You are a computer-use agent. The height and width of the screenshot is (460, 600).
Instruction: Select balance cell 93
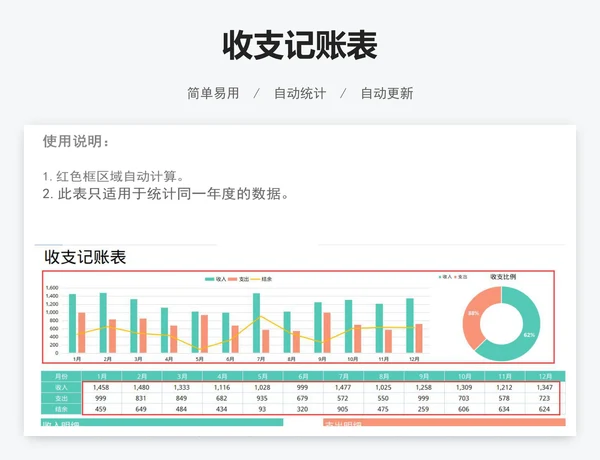pyautogui.click(x=262, y=409)
